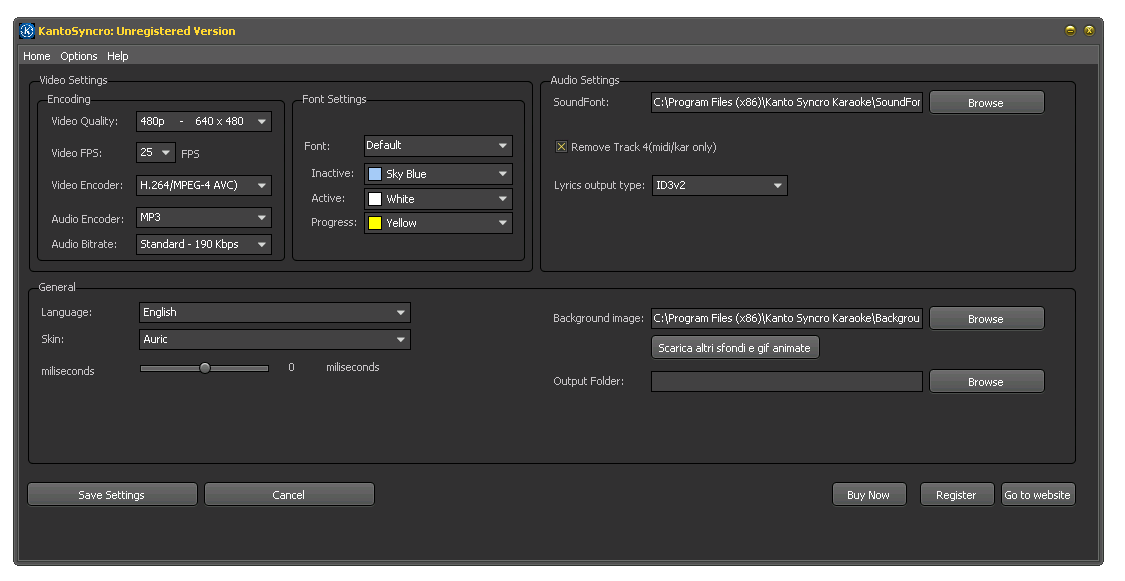Open Inactive color dropdown showing Sky Blue
This screenshot has width=1125, height=581.
pos(438,174)
